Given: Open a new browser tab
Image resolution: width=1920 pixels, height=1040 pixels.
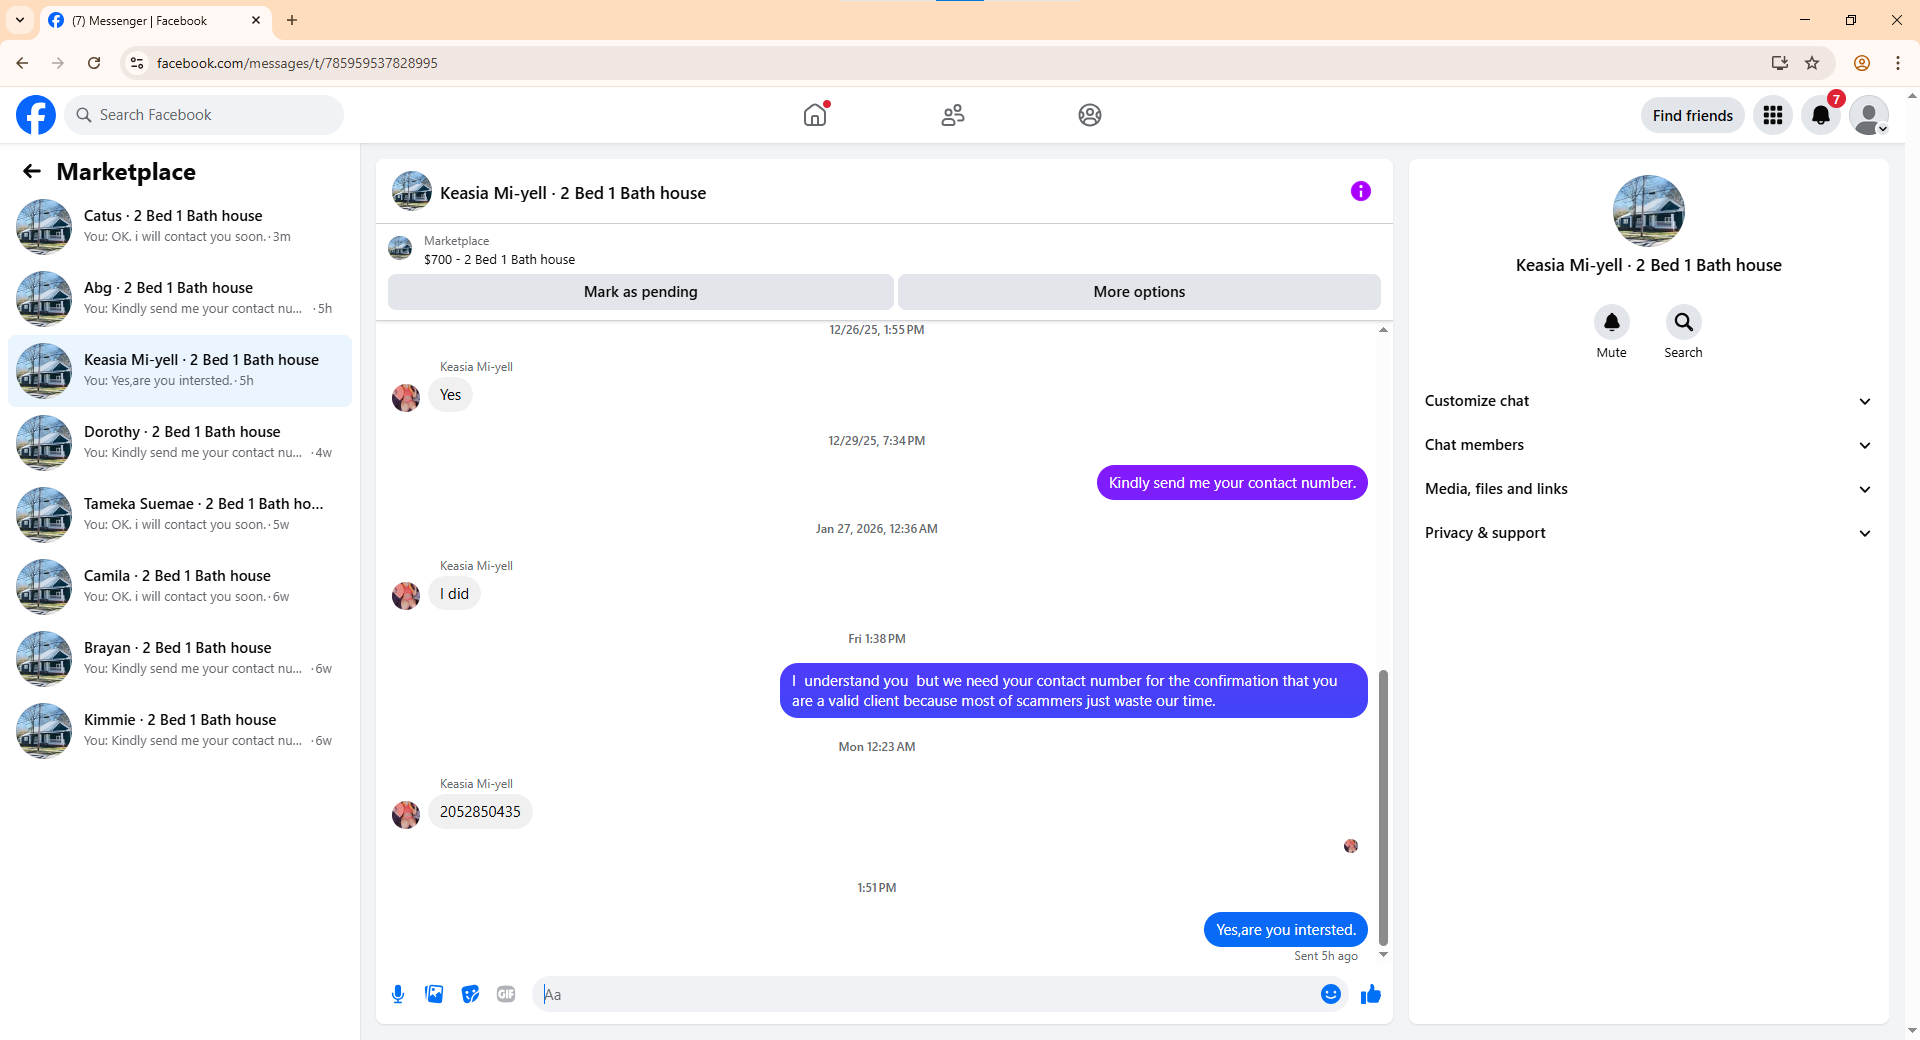Looking at the screenshot, I should click(x=292, y=20).
